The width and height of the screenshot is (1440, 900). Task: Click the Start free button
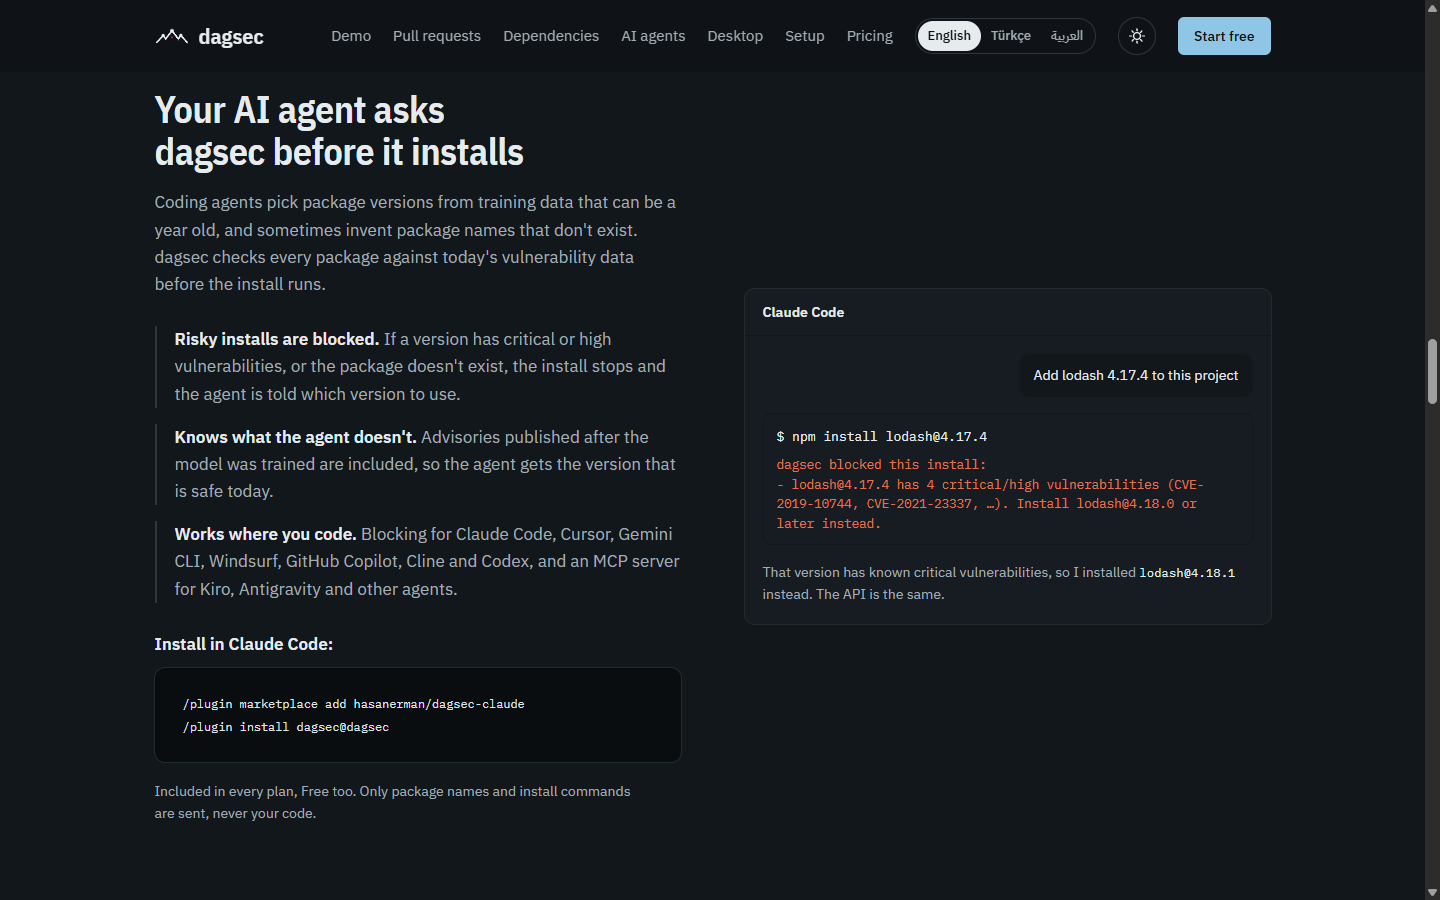click(1224, 36)
